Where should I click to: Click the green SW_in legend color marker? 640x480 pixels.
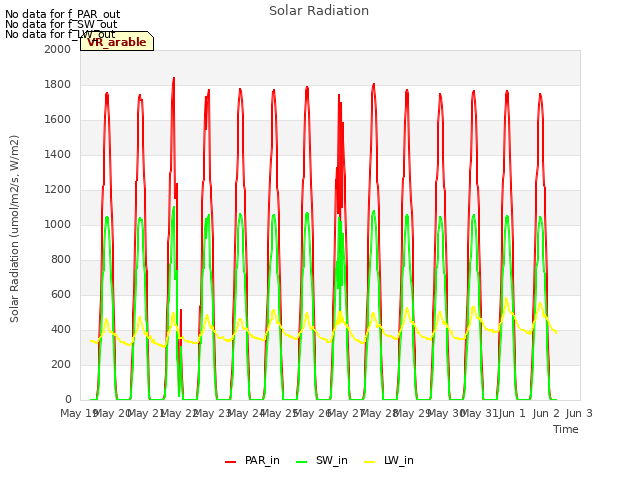click(x=301, y=462)
